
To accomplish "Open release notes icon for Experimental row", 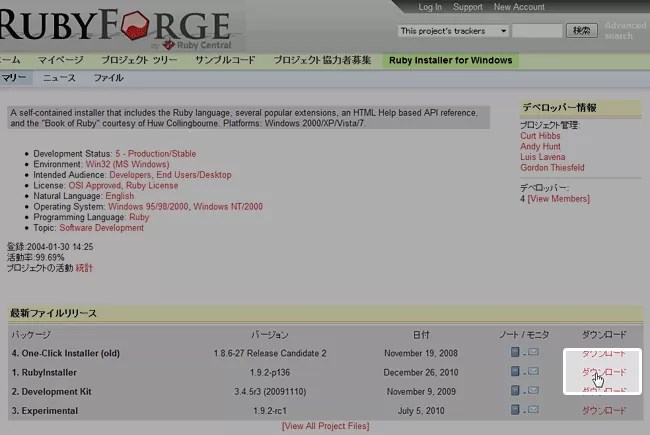I will 515,410.
